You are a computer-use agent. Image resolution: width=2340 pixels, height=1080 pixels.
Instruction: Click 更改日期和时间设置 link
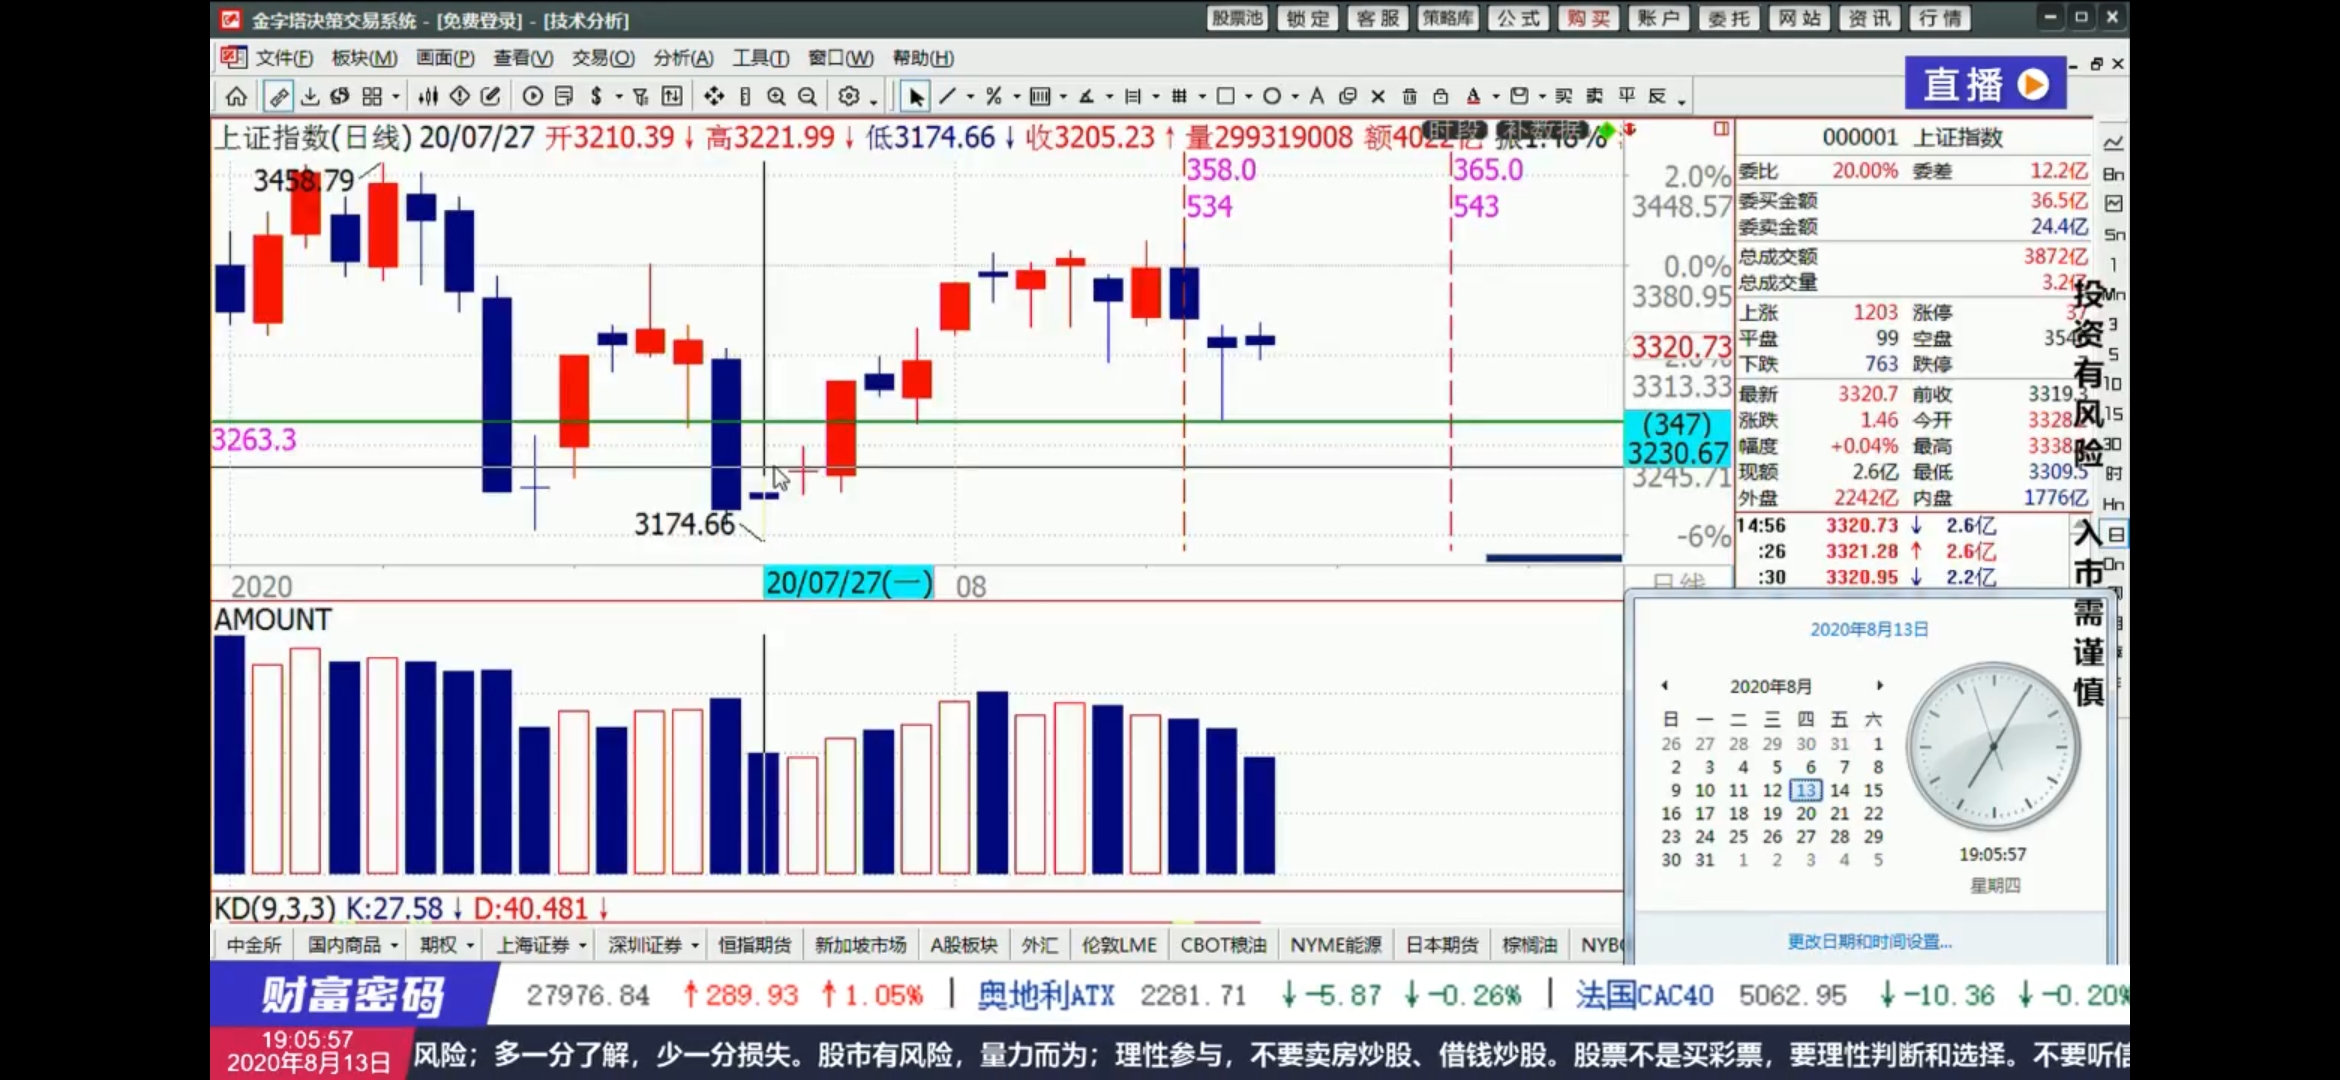1869,941
